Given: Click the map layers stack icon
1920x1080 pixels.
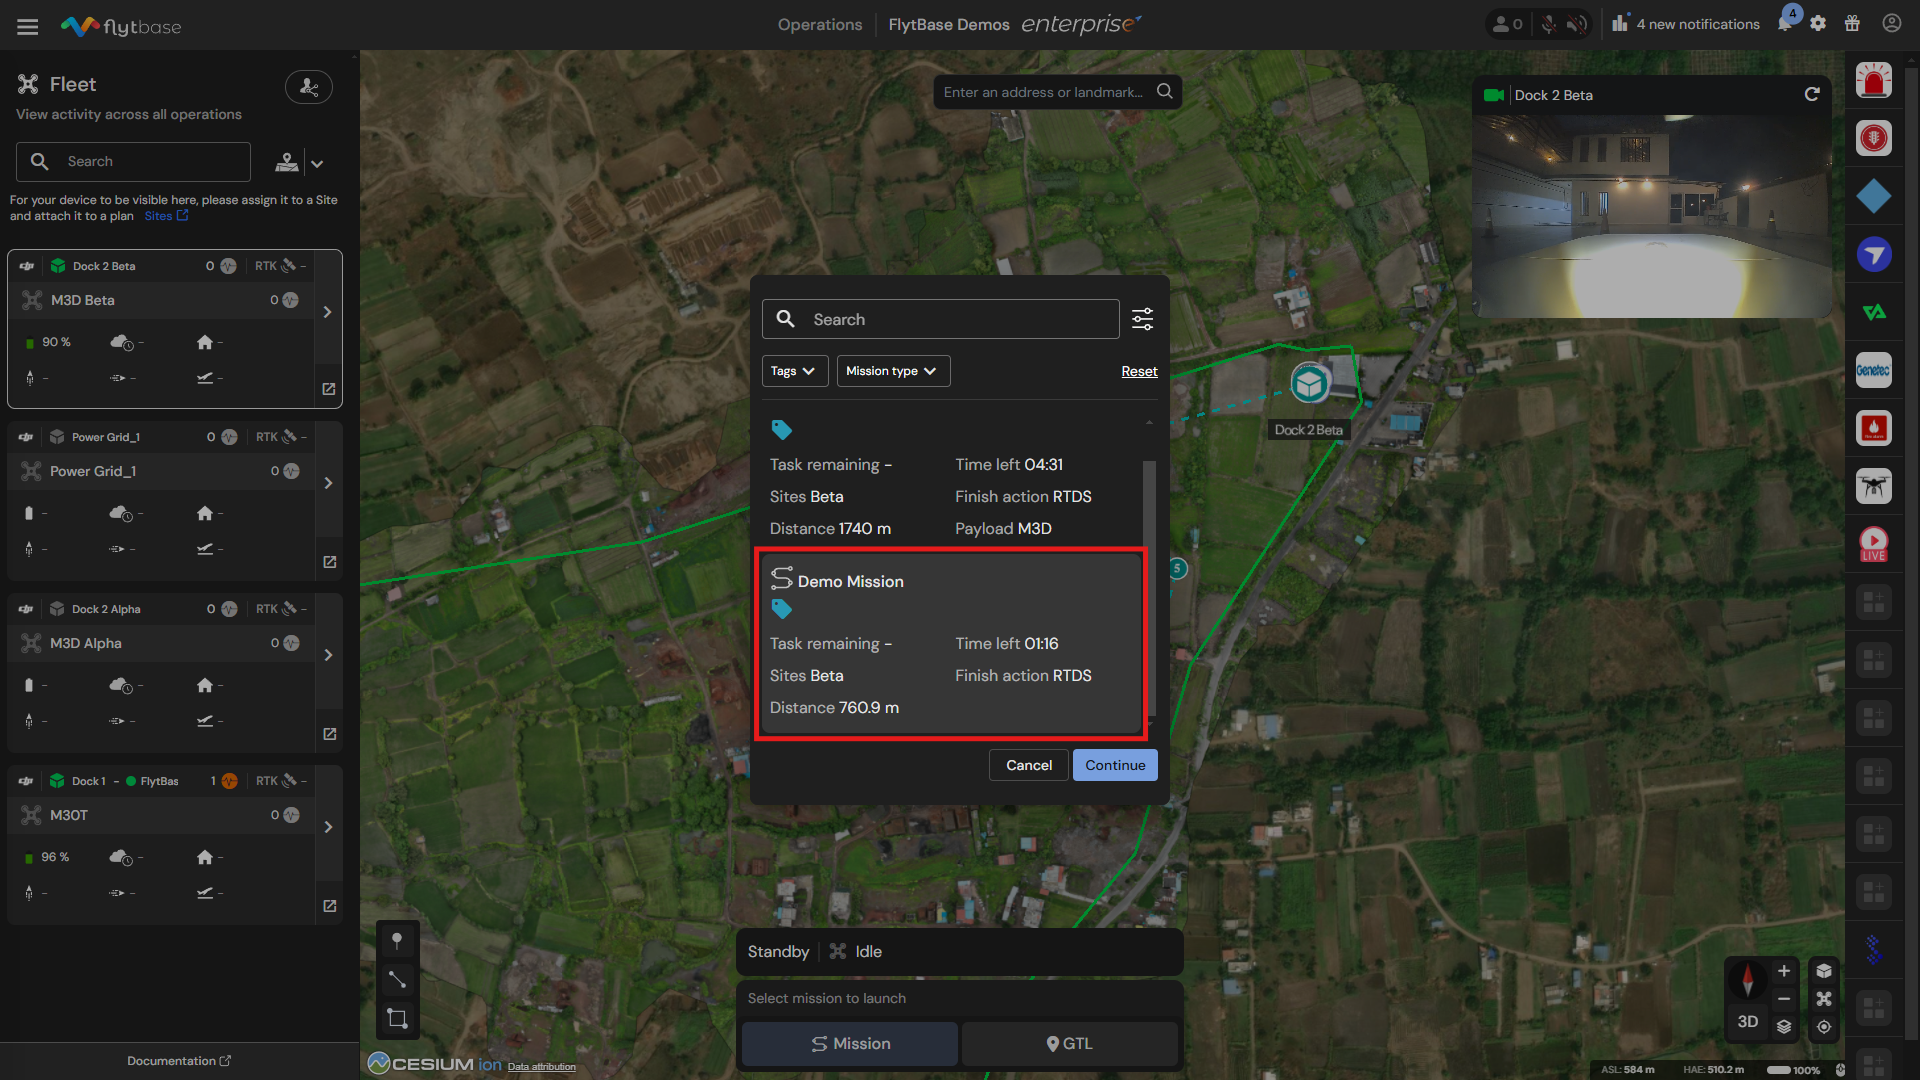Looking at the screenshot, I should coord(1784,1026).
